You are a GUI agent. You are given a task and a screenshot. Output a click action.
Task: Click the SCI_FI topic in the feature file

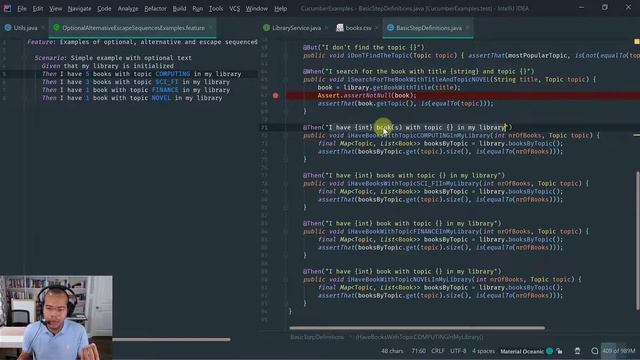coord(167,82)
